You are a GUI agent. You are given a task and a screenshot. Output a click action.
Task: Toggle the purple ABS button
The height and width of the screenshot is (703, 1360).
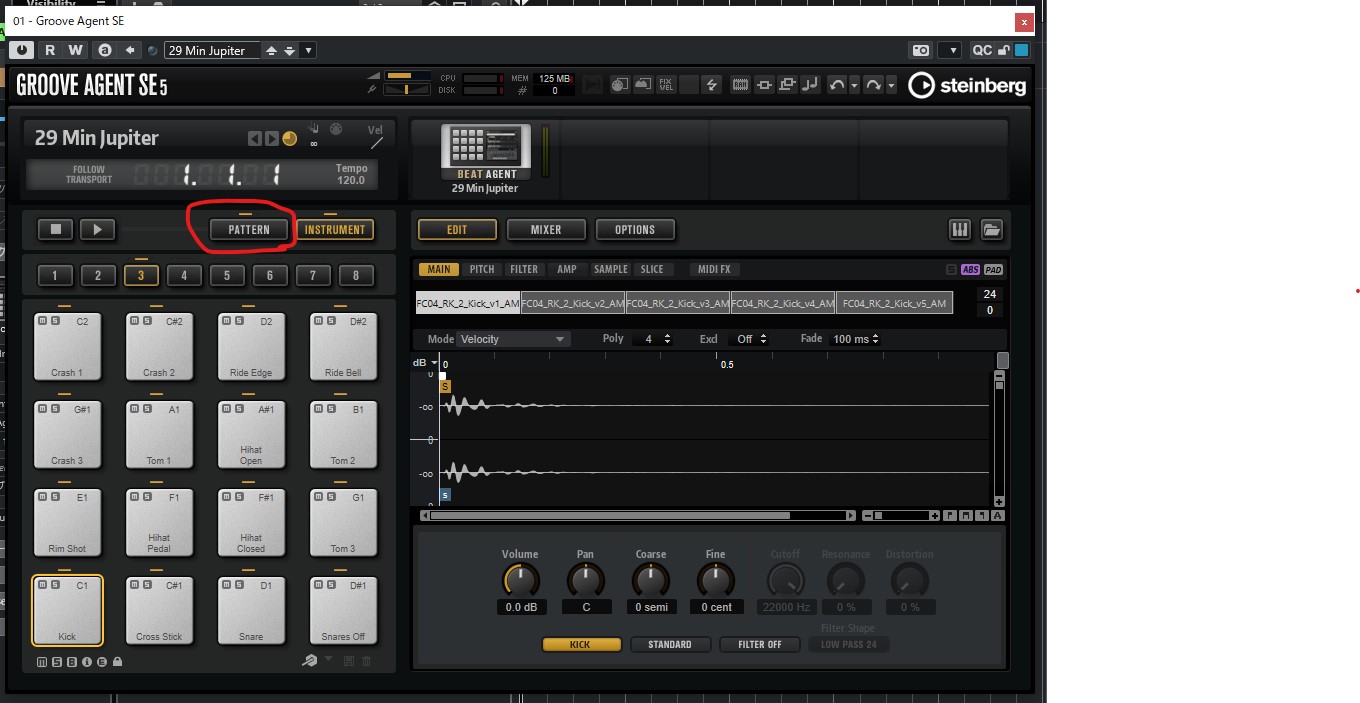coord(970,270)
